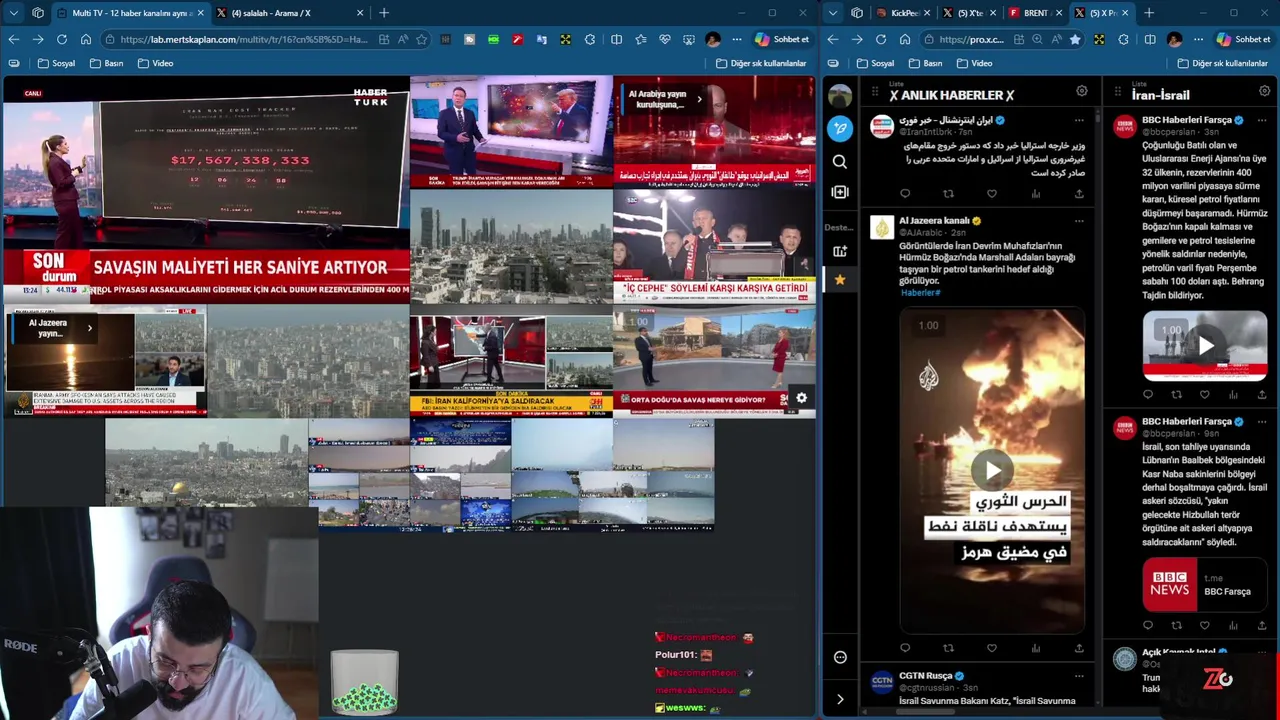Open the Al Jazeera stream title chevron
1280x720 pixels.
pyautogui.click(x=89, y=328)
